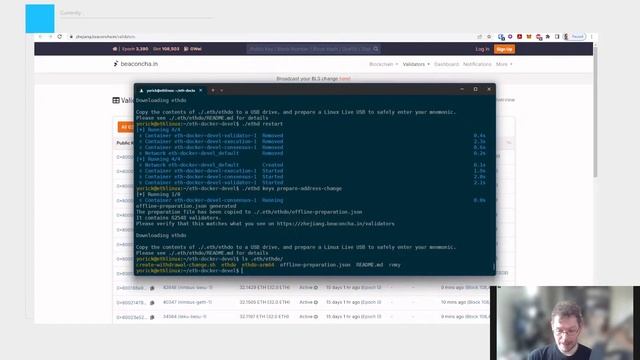Maximize the terminal window
640x360 pixels.
pos(476,89)
